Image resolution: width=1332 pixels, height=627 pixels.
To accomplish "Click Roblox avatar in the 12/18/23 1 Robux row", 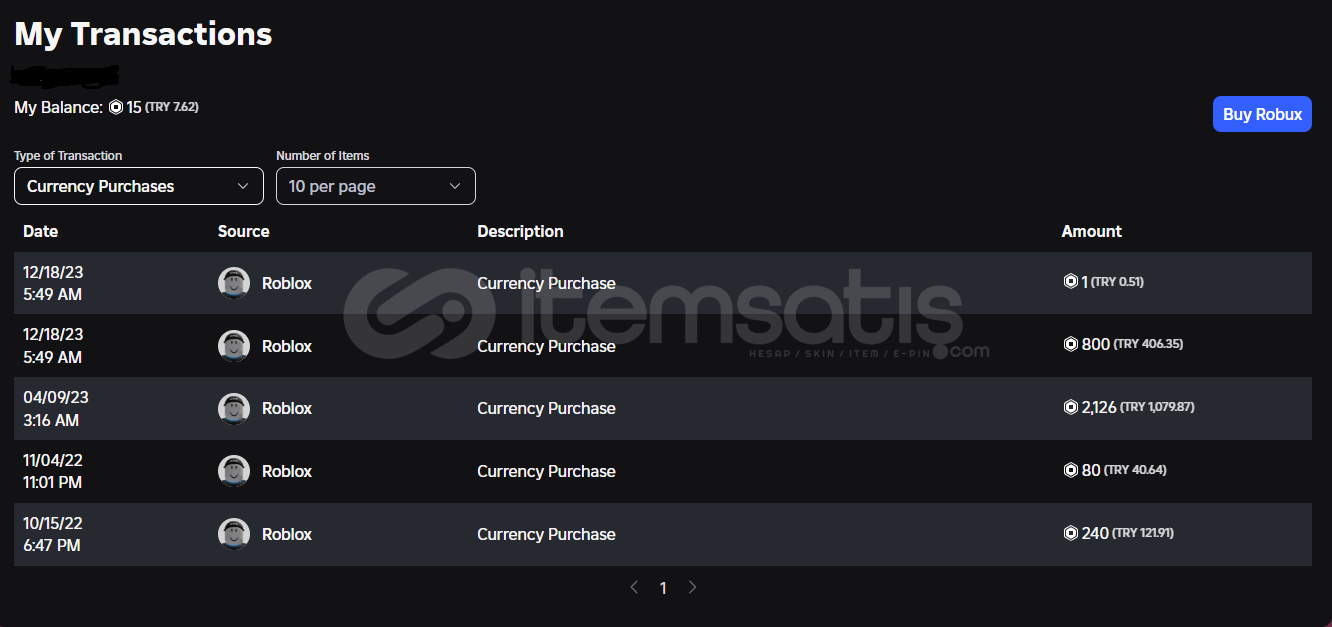I will click(234, 283).
